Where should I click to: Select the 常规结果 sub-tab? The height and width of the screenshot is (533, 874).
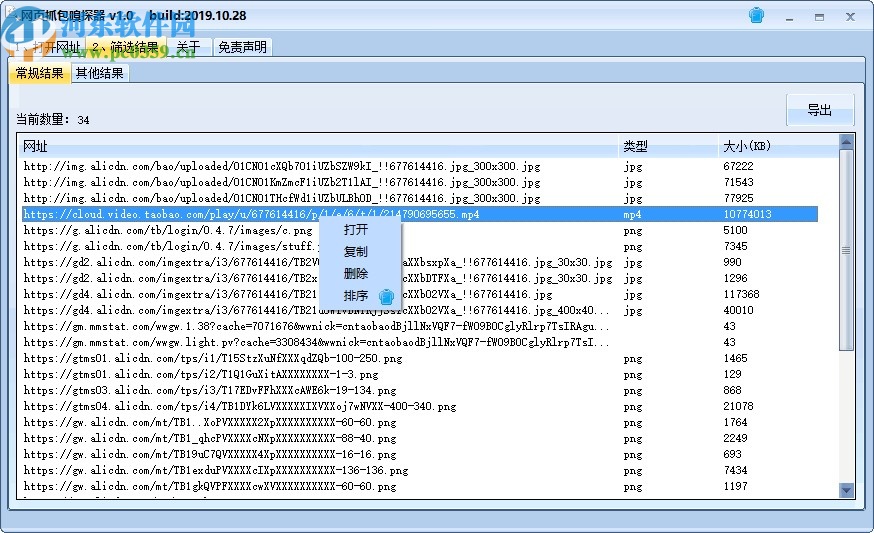pos(40,73)
